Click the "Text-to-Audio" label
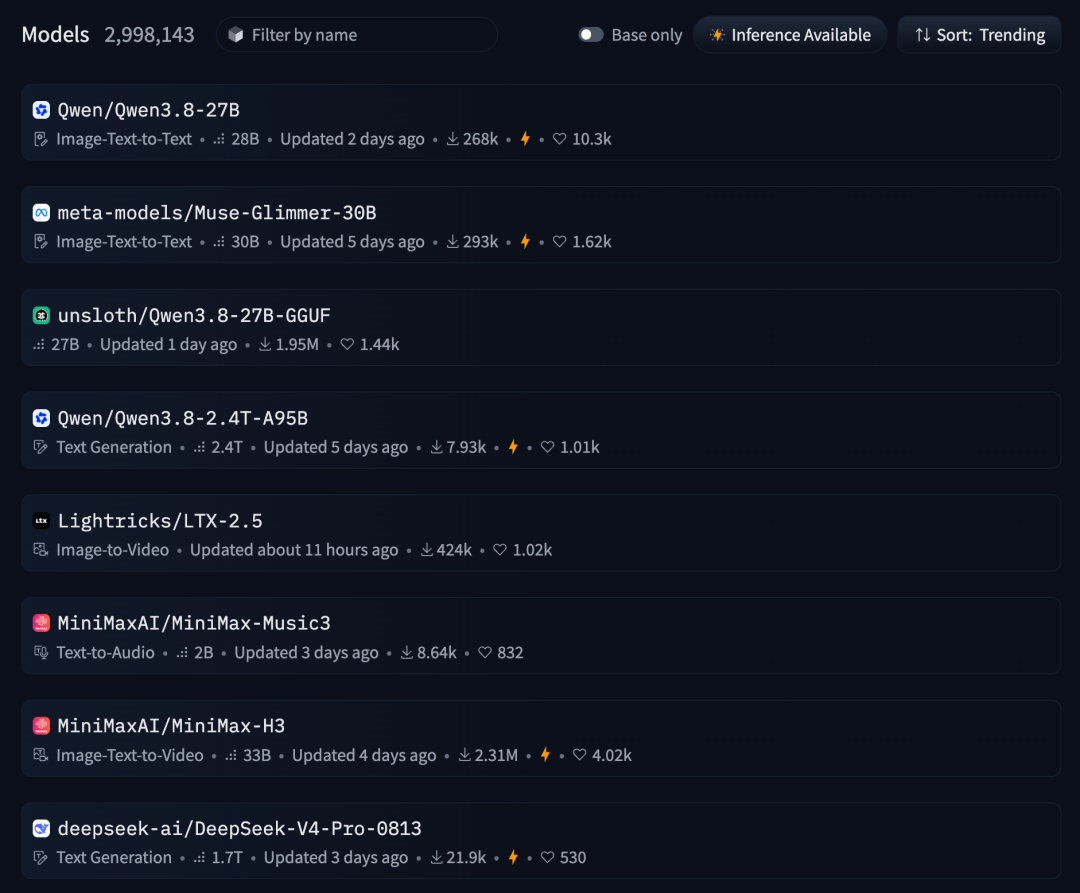The height and width of the screenshot is (893, 1080). coord(105,652)
